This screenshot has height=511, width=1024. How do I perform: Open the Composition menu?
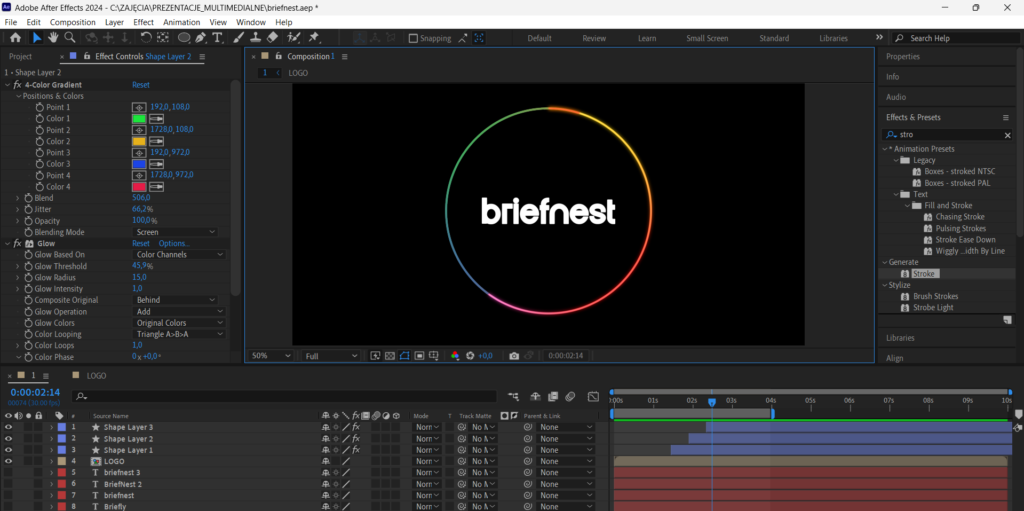(72, 22)
